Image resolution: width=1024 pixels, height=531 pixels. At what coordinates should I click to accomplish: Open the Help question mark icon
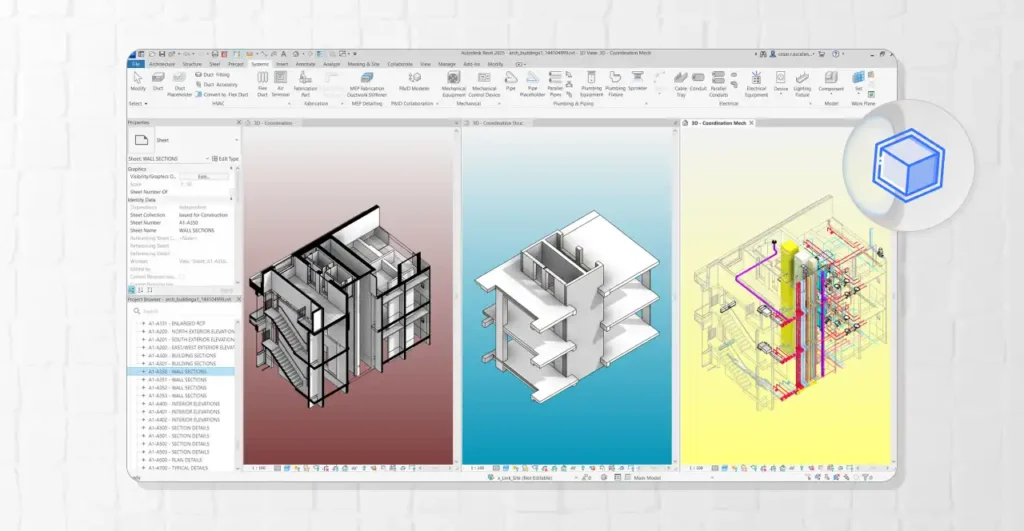tap(836, 54)
